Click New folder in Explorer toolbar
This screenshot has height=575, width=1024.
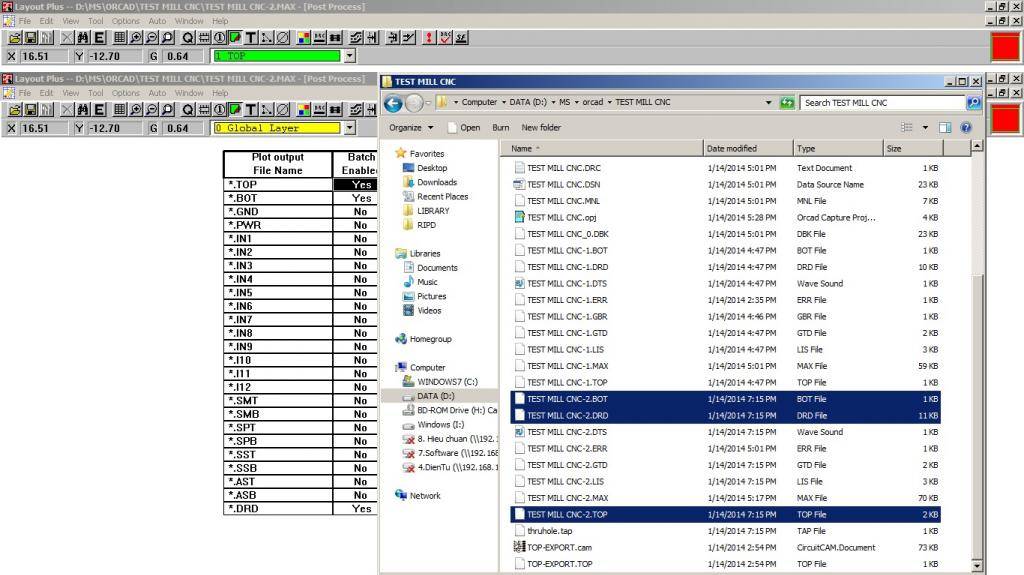click(541, 127)
